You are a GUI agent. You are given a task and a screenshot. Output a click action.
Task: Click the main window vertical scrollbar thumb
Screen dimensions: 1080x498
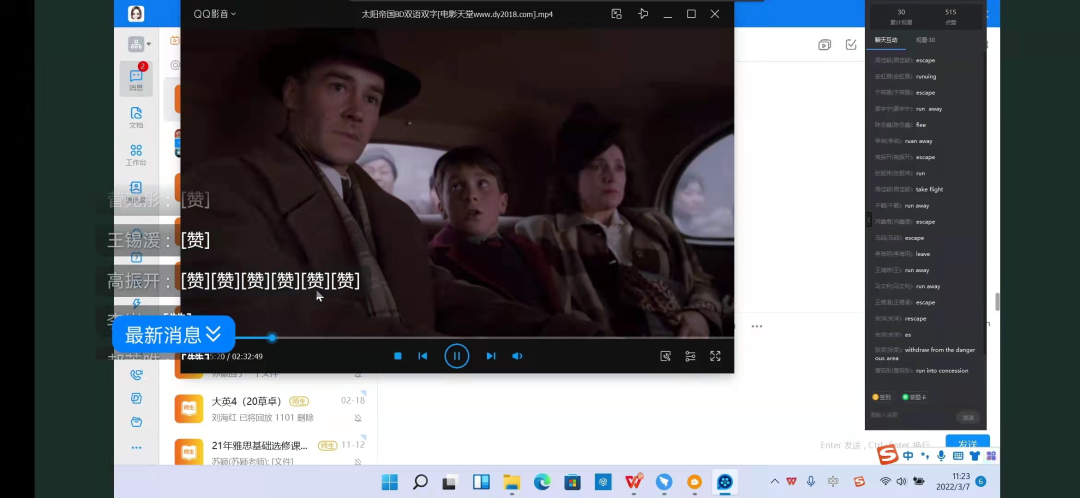(x=997, y=302)
